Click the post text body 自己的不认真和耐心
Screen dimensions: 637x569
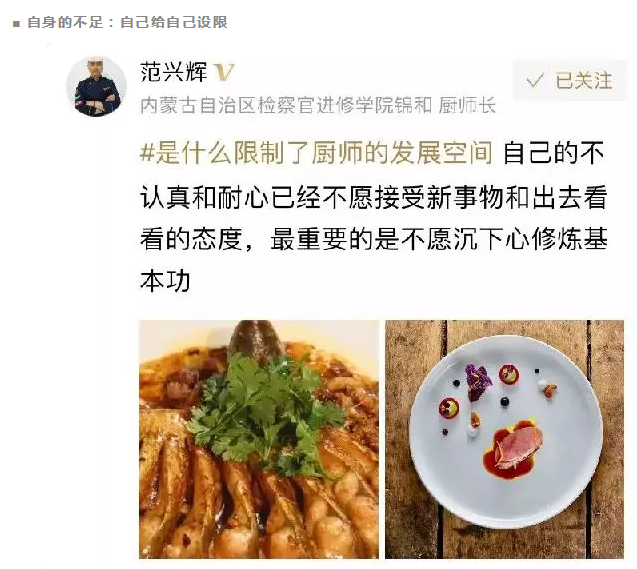(373, 217)
